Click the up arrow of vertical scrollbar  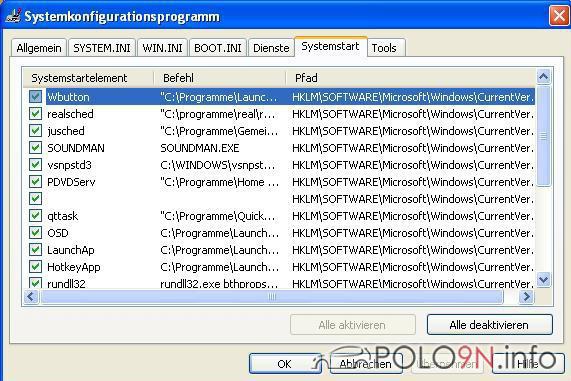tap(543, 76)
